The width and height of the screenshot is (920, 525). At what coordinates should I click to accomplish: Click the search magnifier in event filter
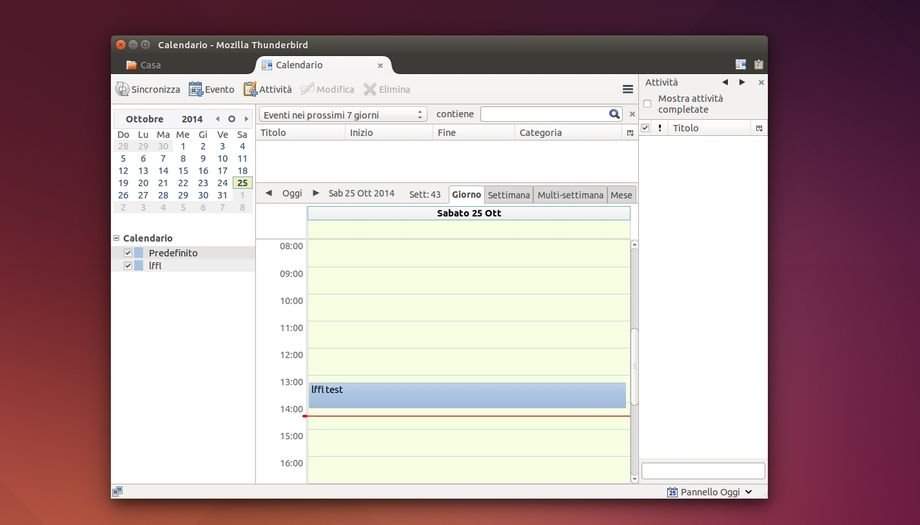614,114
